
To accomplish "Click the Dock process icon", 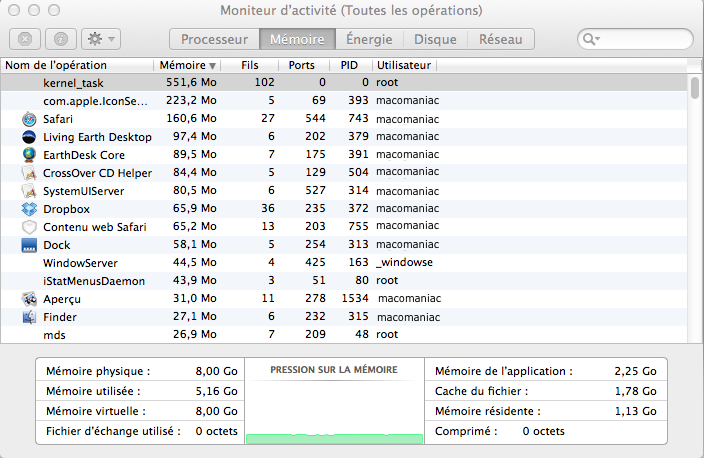I will 29,245.
